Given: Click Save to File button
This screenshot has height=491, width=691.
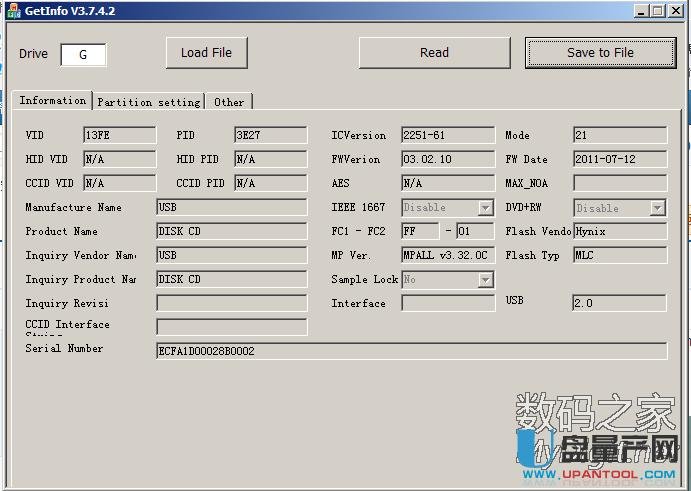Looking at the screenshot, I should 600,53.
